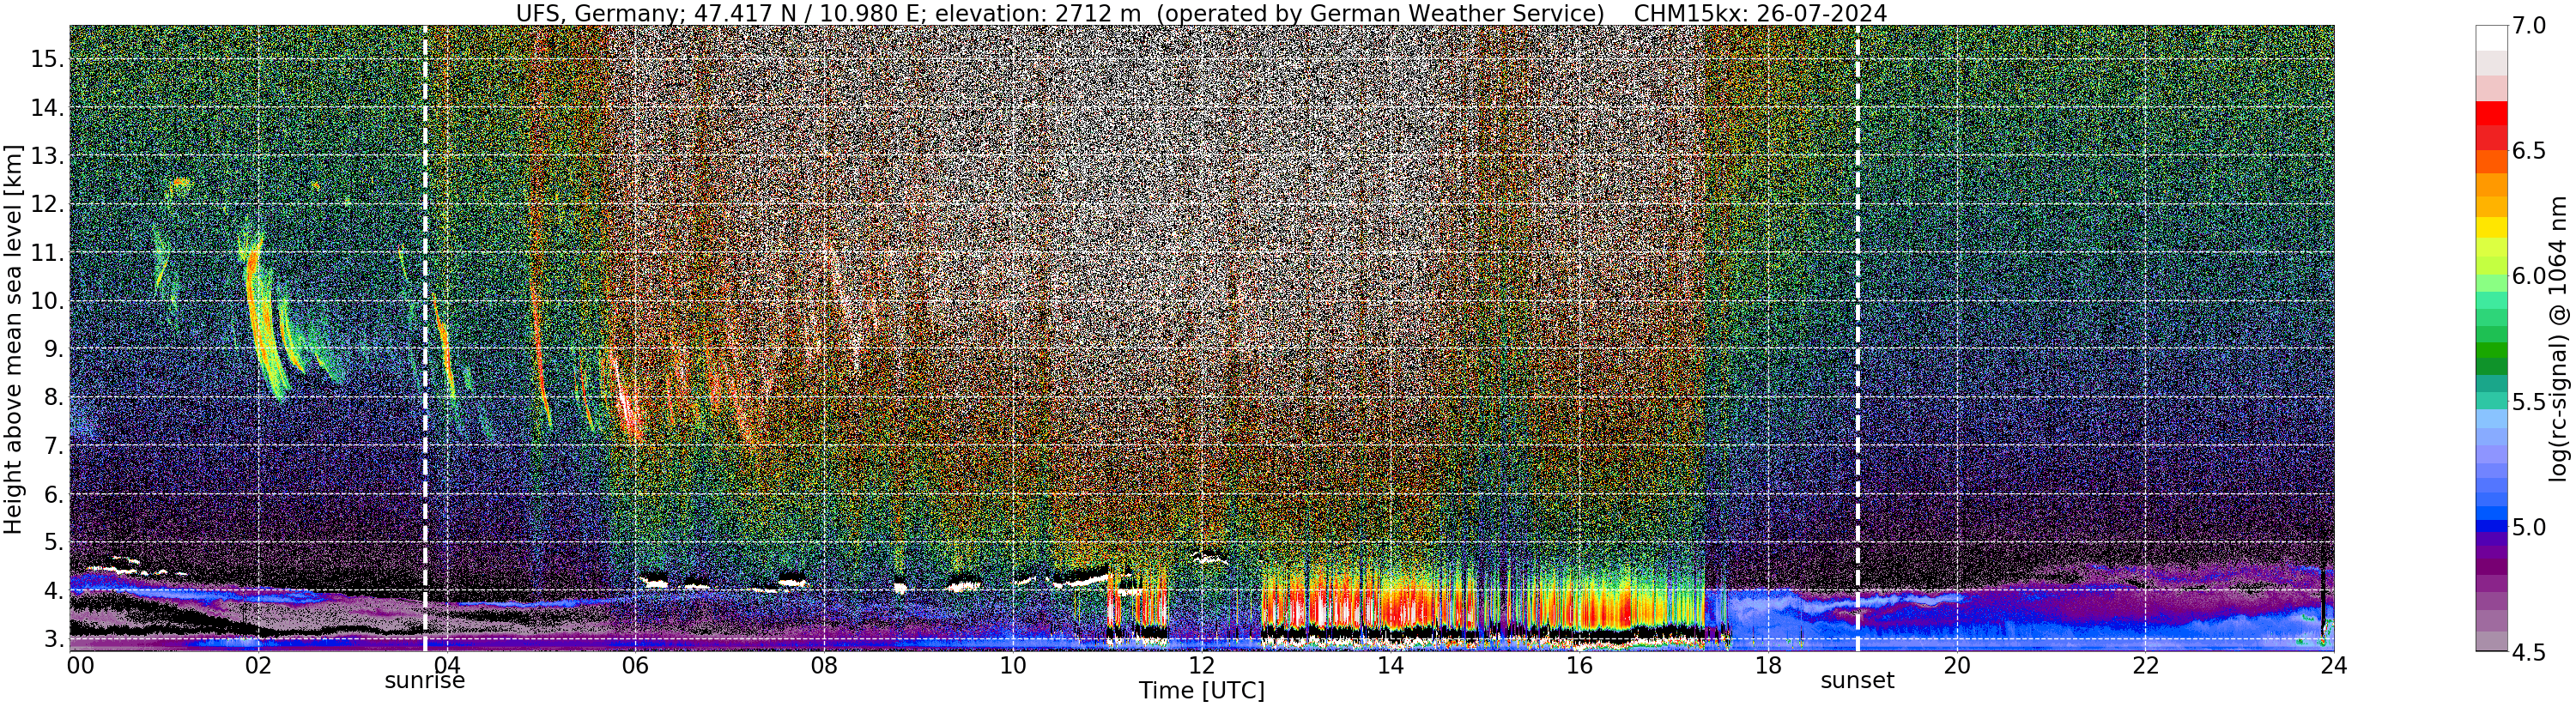Click the height tick label '11.'
The width and height of the screenshot is (2576, 707).
pyautogui.click(x=47, y=253)
